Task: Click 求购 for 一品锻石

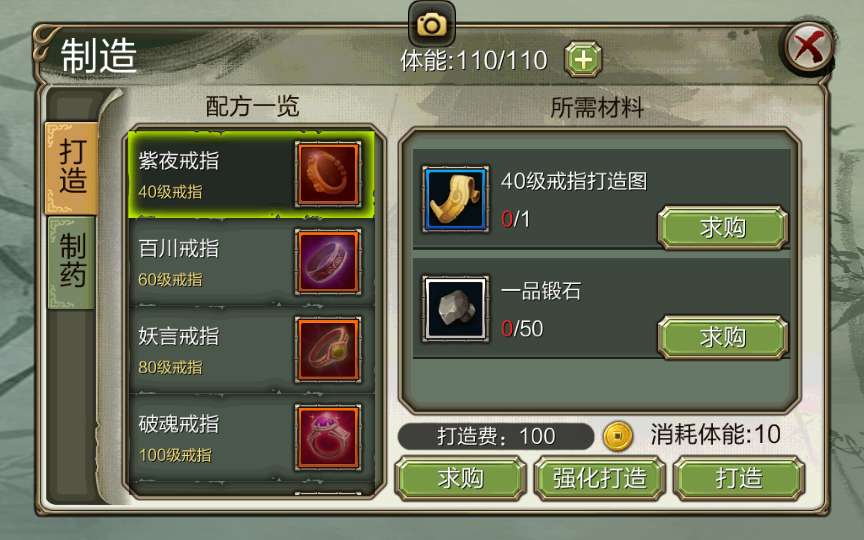Action: pos(723,337)
